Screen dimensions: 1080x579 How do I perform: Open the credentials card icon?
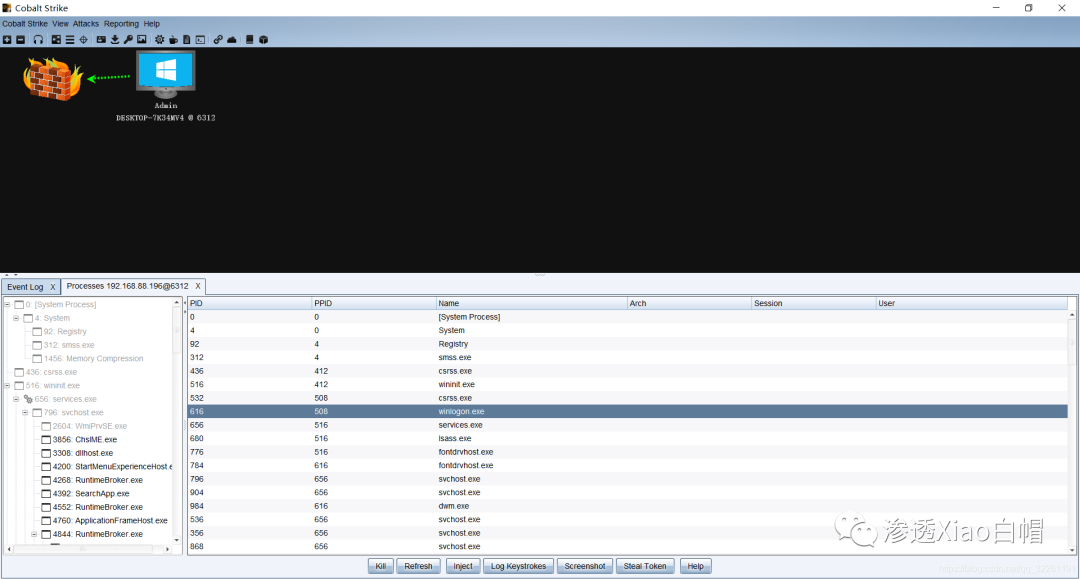click(101, 40)
